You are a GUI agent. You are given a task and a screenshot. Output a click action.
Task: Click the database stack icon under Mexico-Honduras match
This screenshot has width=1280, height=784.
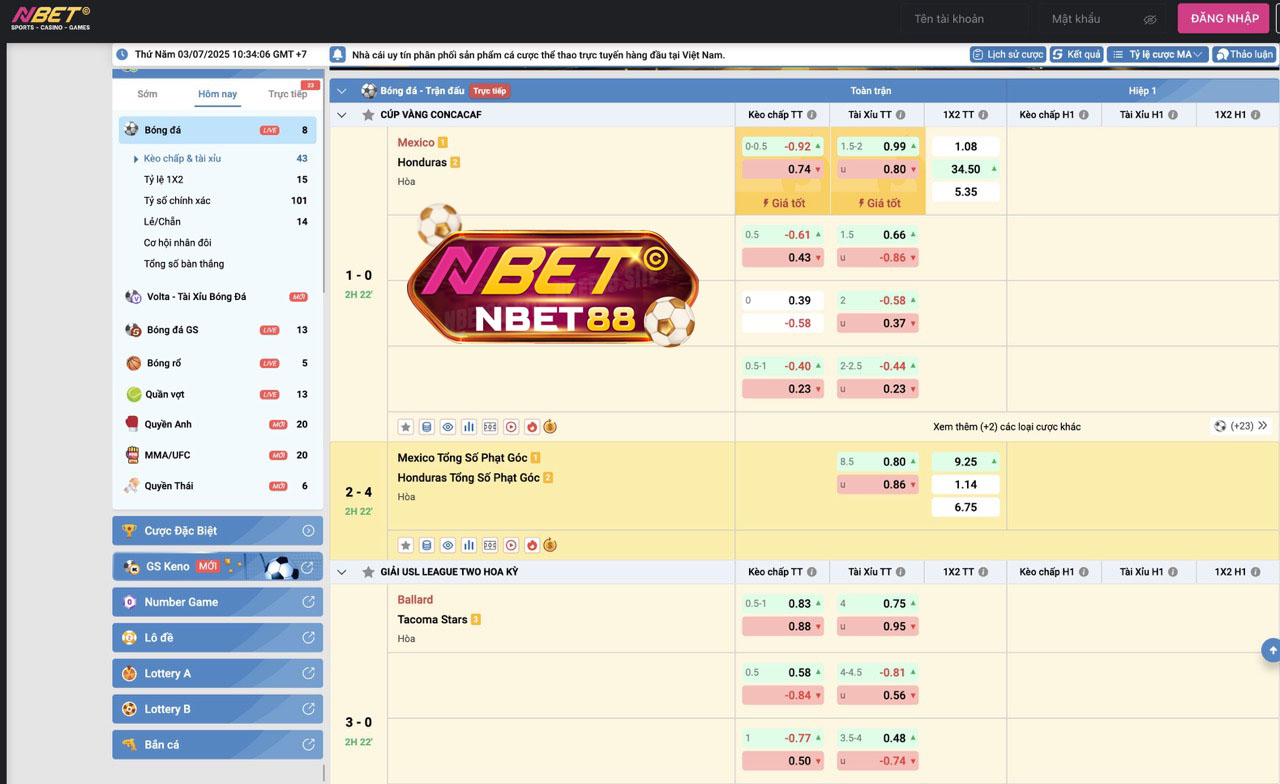pyautogui.click(x=427, y=427)
